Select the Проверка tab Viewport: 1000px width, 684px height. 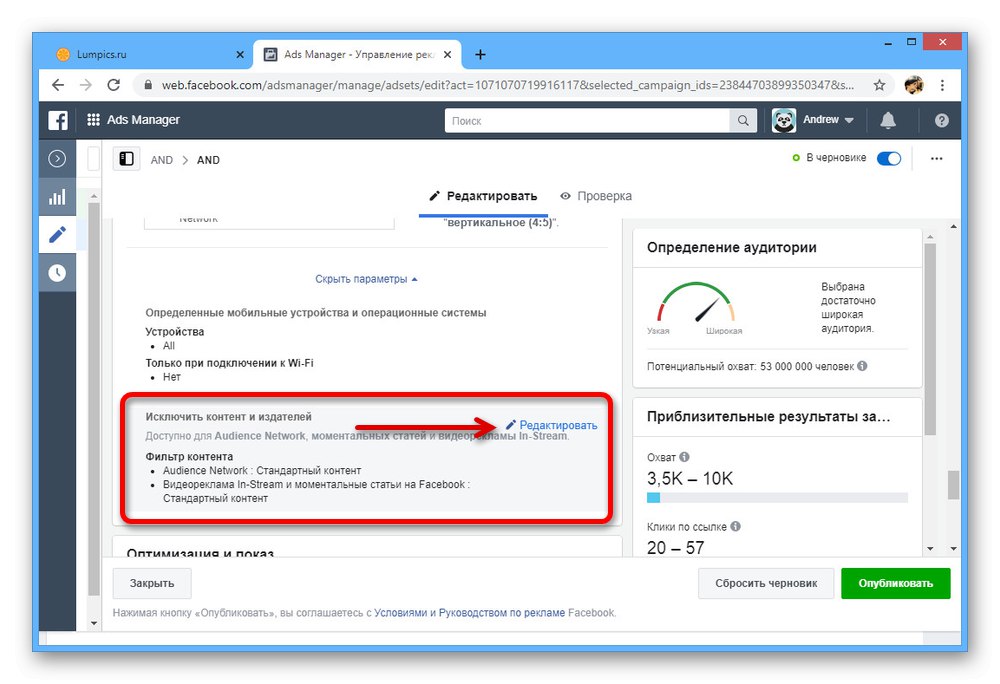coord(596,196)
